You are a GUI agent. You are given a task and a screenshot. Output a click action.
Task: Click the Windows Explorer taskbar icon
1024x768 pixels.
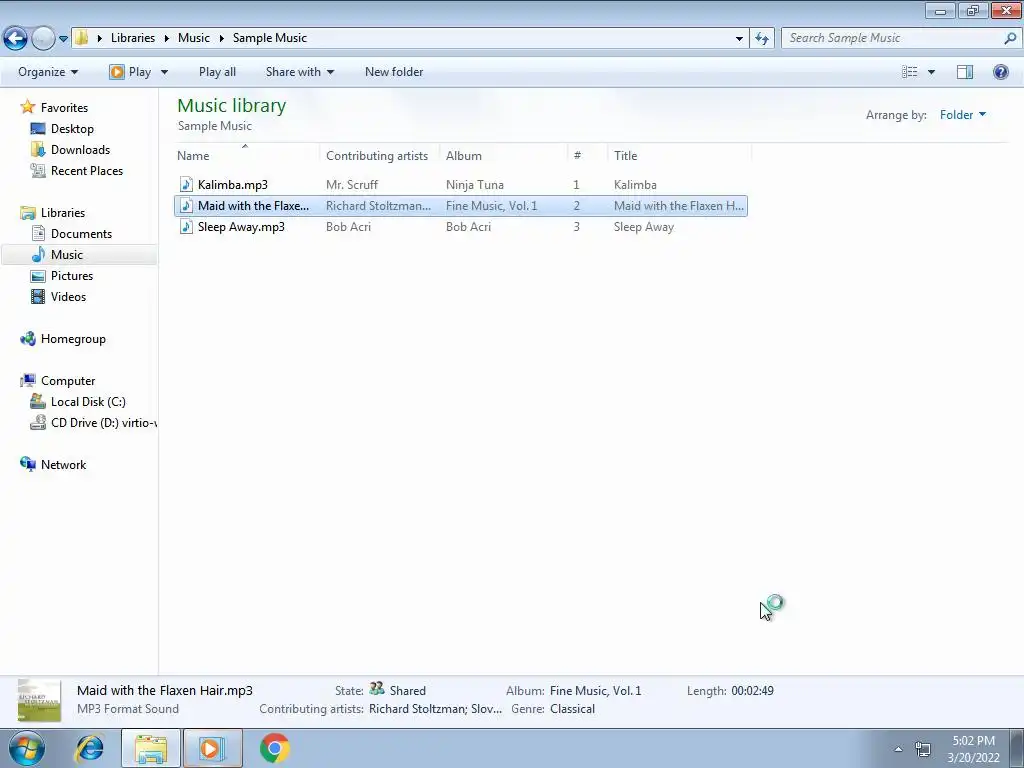151,748
